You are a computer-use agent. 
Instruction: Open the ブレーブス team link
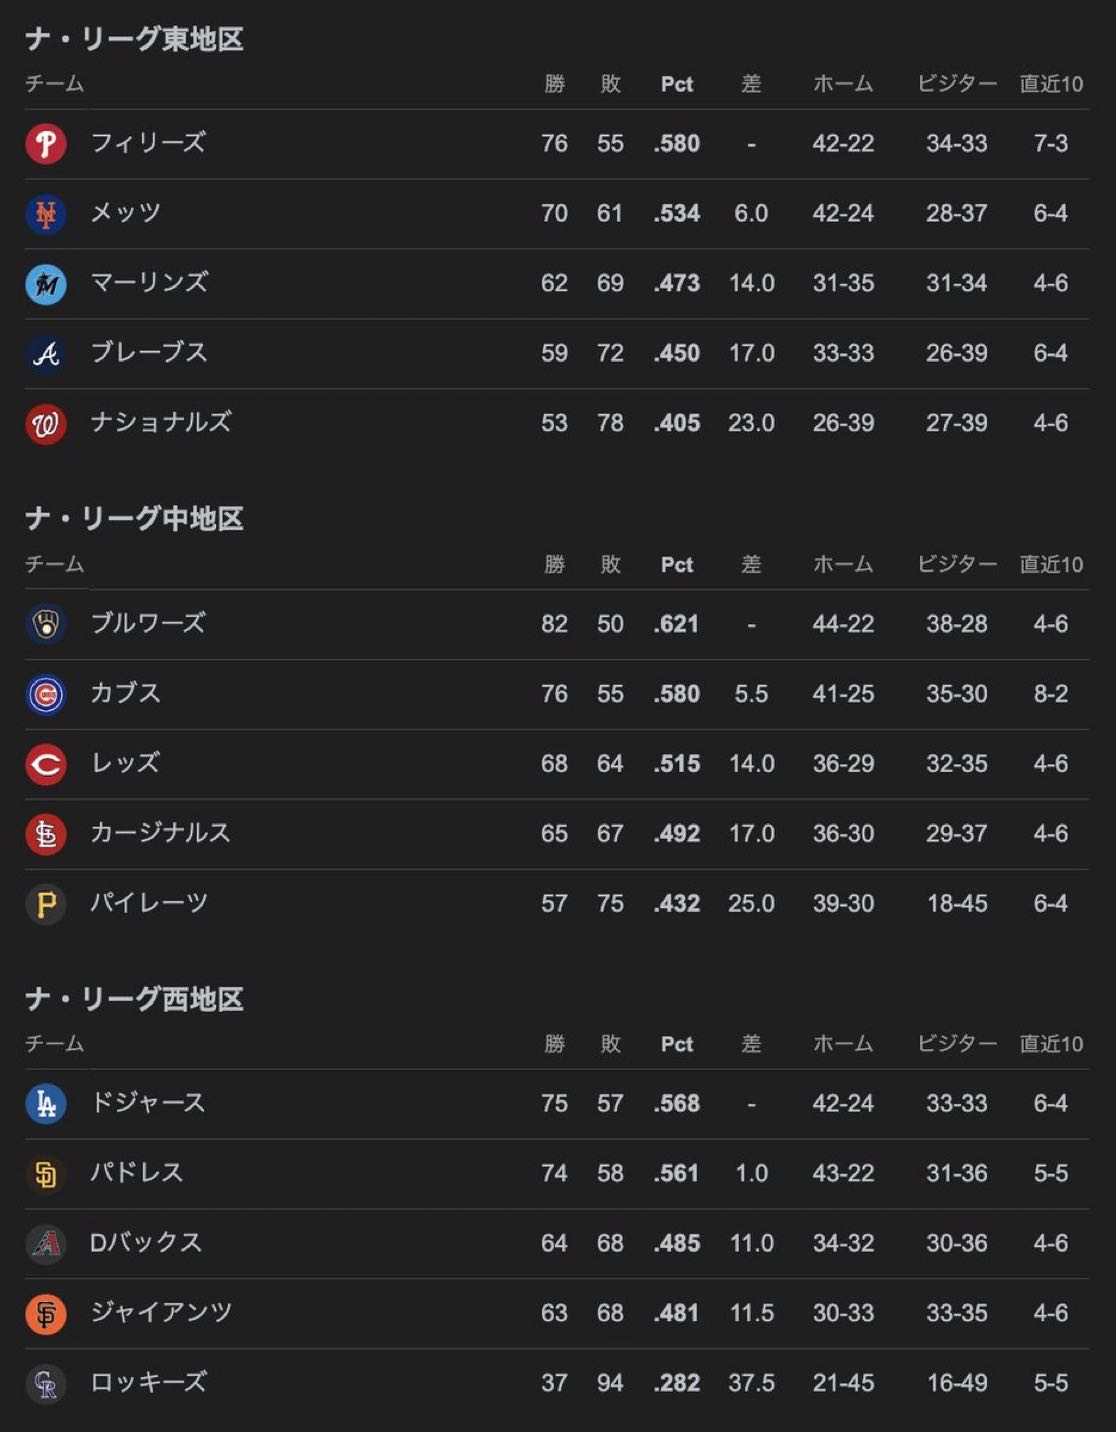(x=149, y=353)
